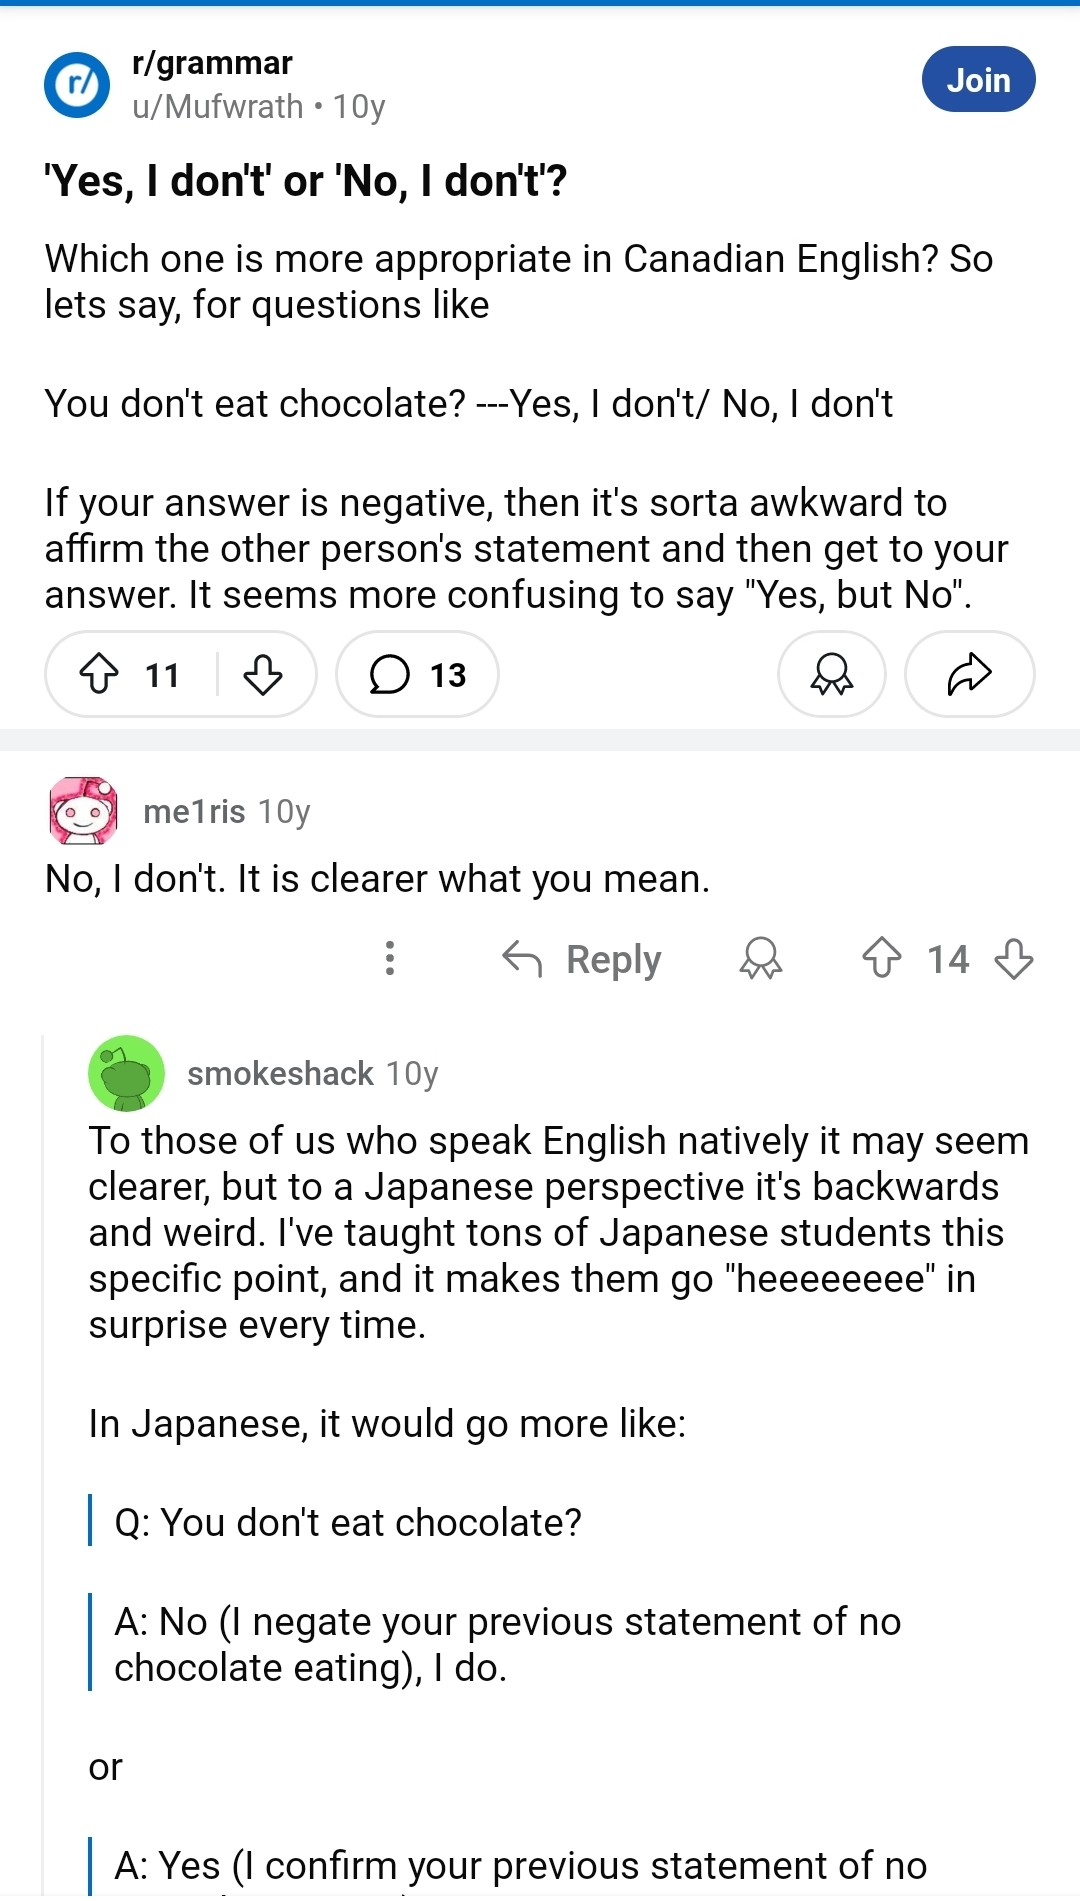Open three-dot menu on me1ris's comment
The width and height of the screenshot is (1080, 1901).
tap(390, 958)
